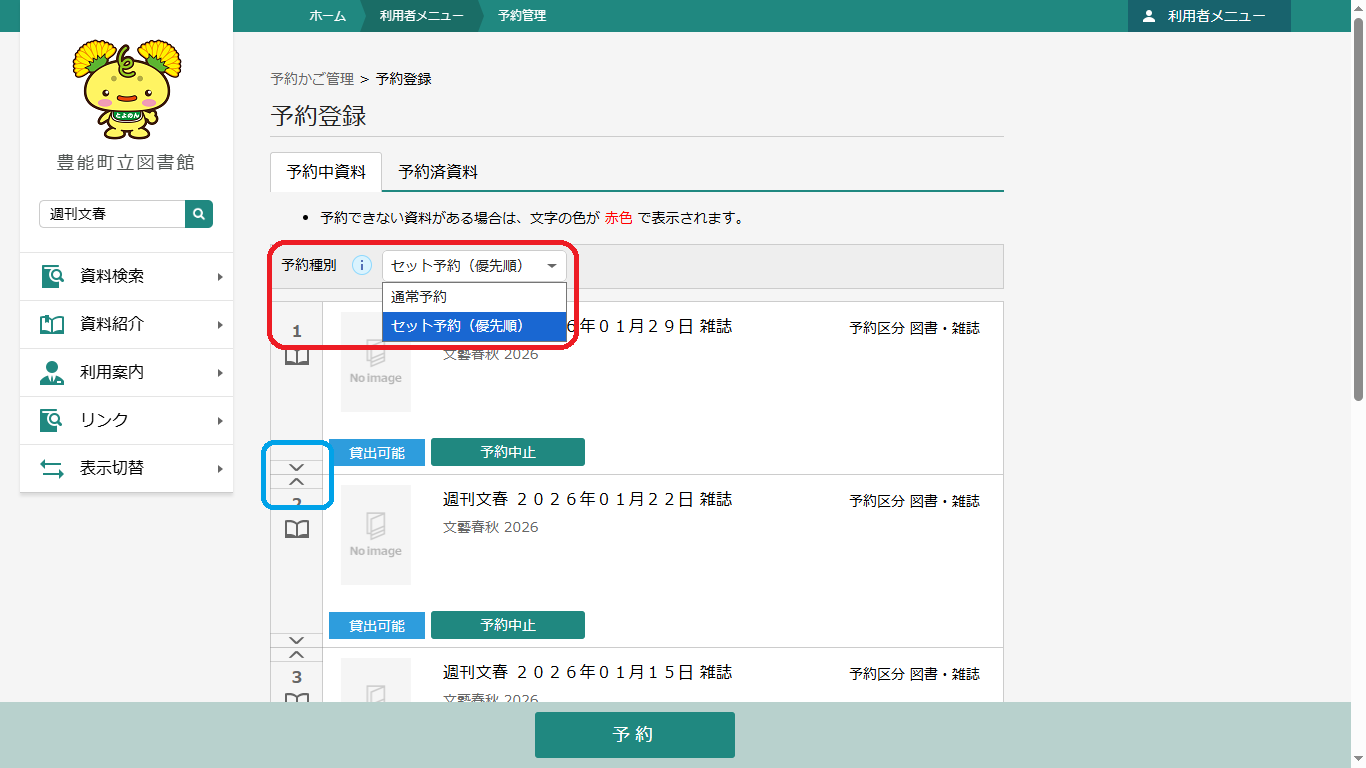Cancel reservation for the 01月29日 issue

pos(508,452)
